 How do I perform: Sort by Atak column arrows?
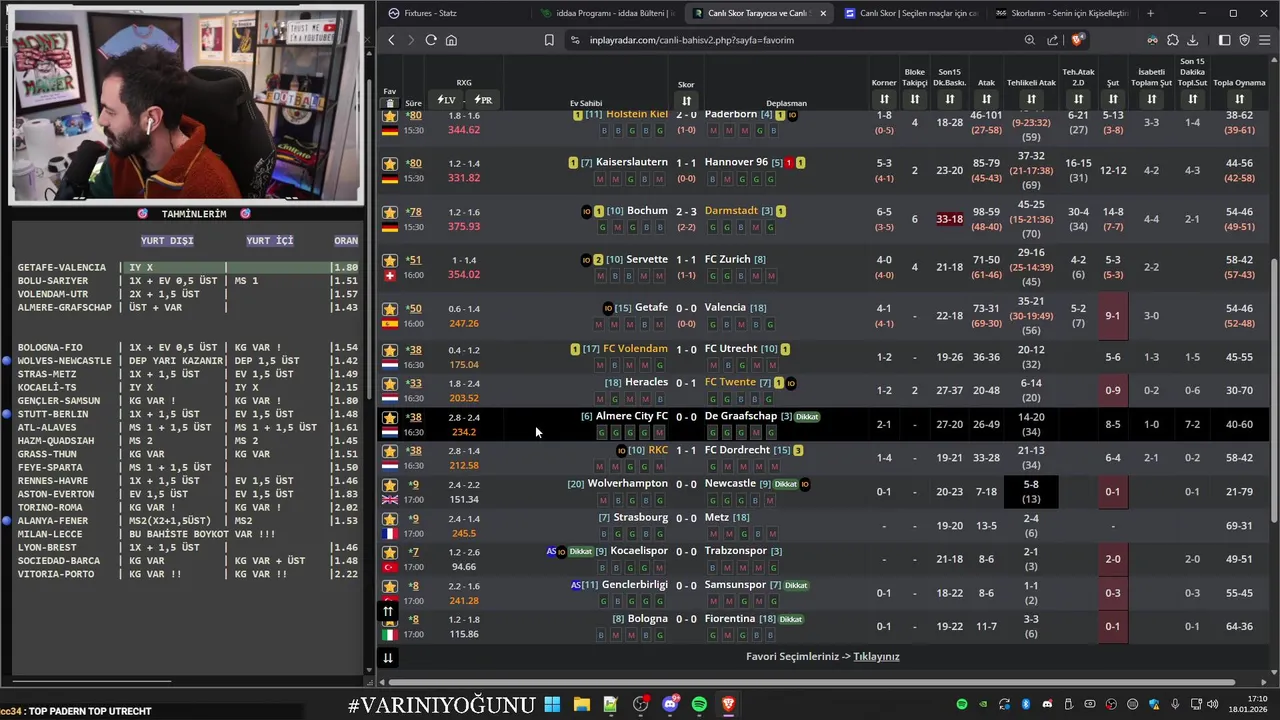pyautogui.click(x=986, y=99)
